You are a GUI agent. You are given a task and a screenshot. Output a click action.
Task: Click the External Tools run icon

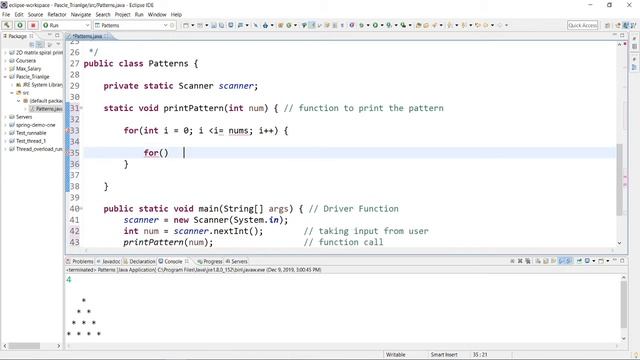tap(403, 25)
